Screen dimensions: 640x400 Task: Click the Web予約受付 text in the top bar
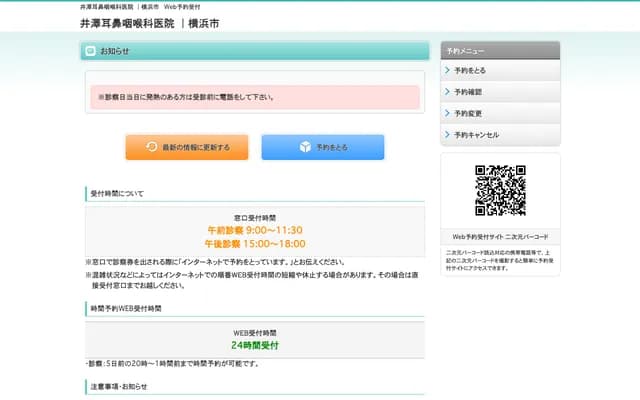(182, 6)
